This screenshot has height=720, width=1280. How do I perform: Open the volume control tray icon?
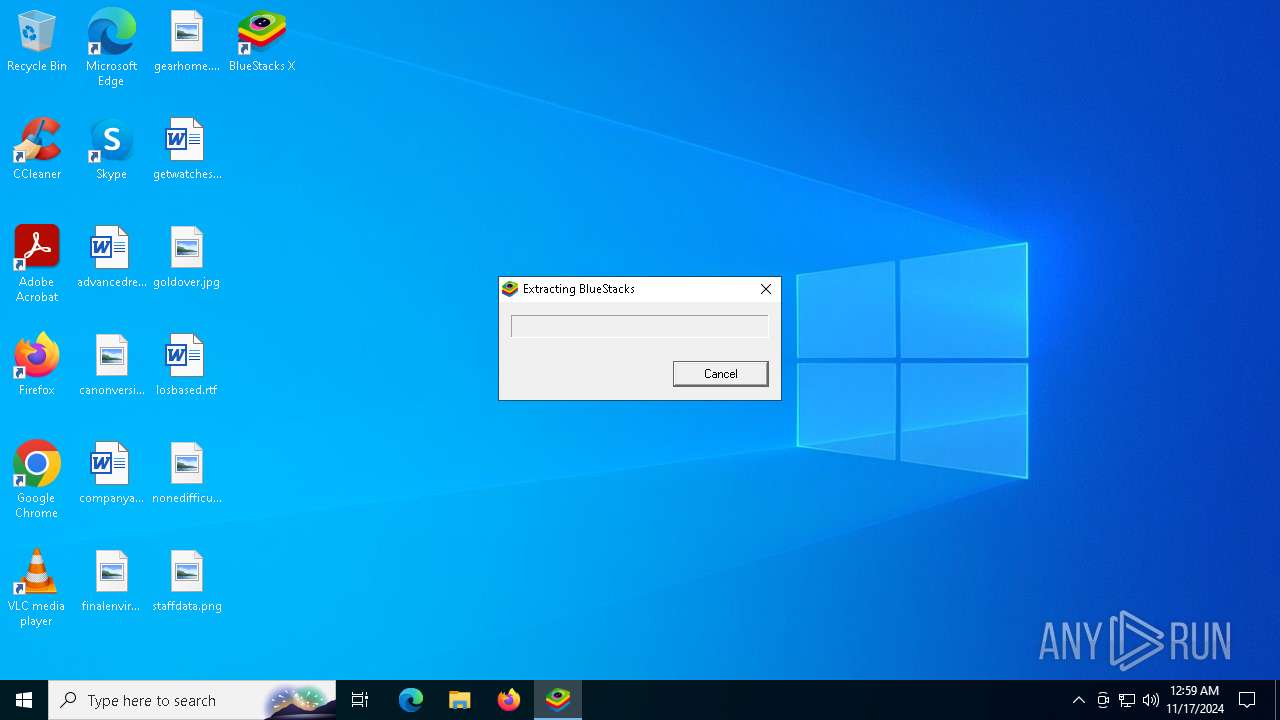(x=1151, y=700)
